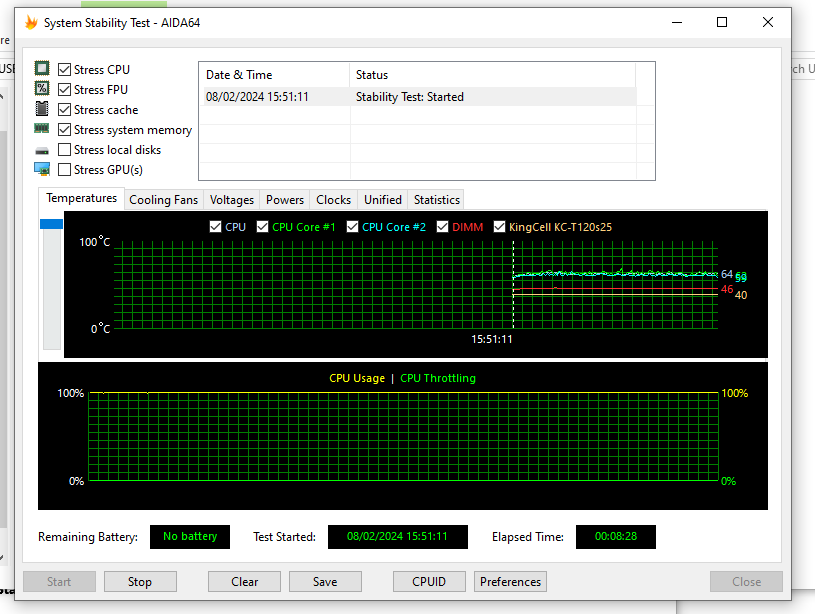Viewport: 815px width, 614px height.
Task: Open the Clocks tab
Action: (334, 200)
